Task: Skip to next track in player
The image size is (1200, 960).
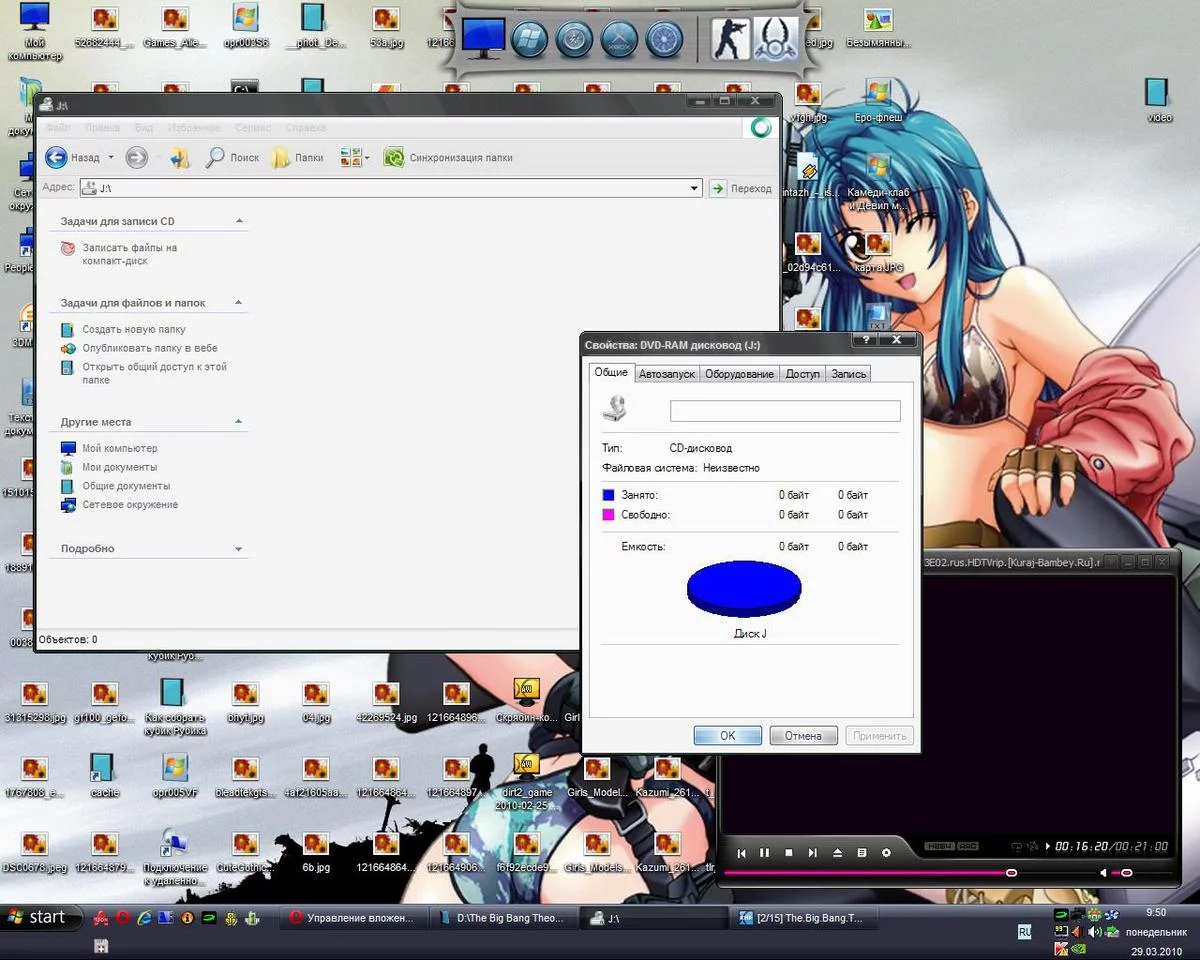Action: 813,853
